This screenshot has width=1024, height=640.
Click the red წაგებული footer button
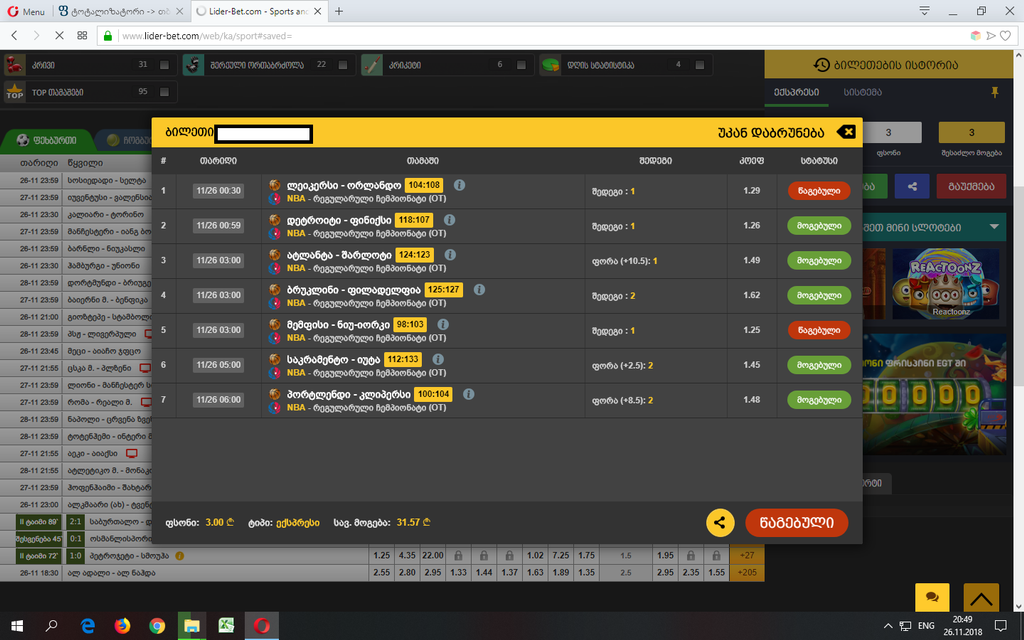pyautogui.click(x=797, y=522)
